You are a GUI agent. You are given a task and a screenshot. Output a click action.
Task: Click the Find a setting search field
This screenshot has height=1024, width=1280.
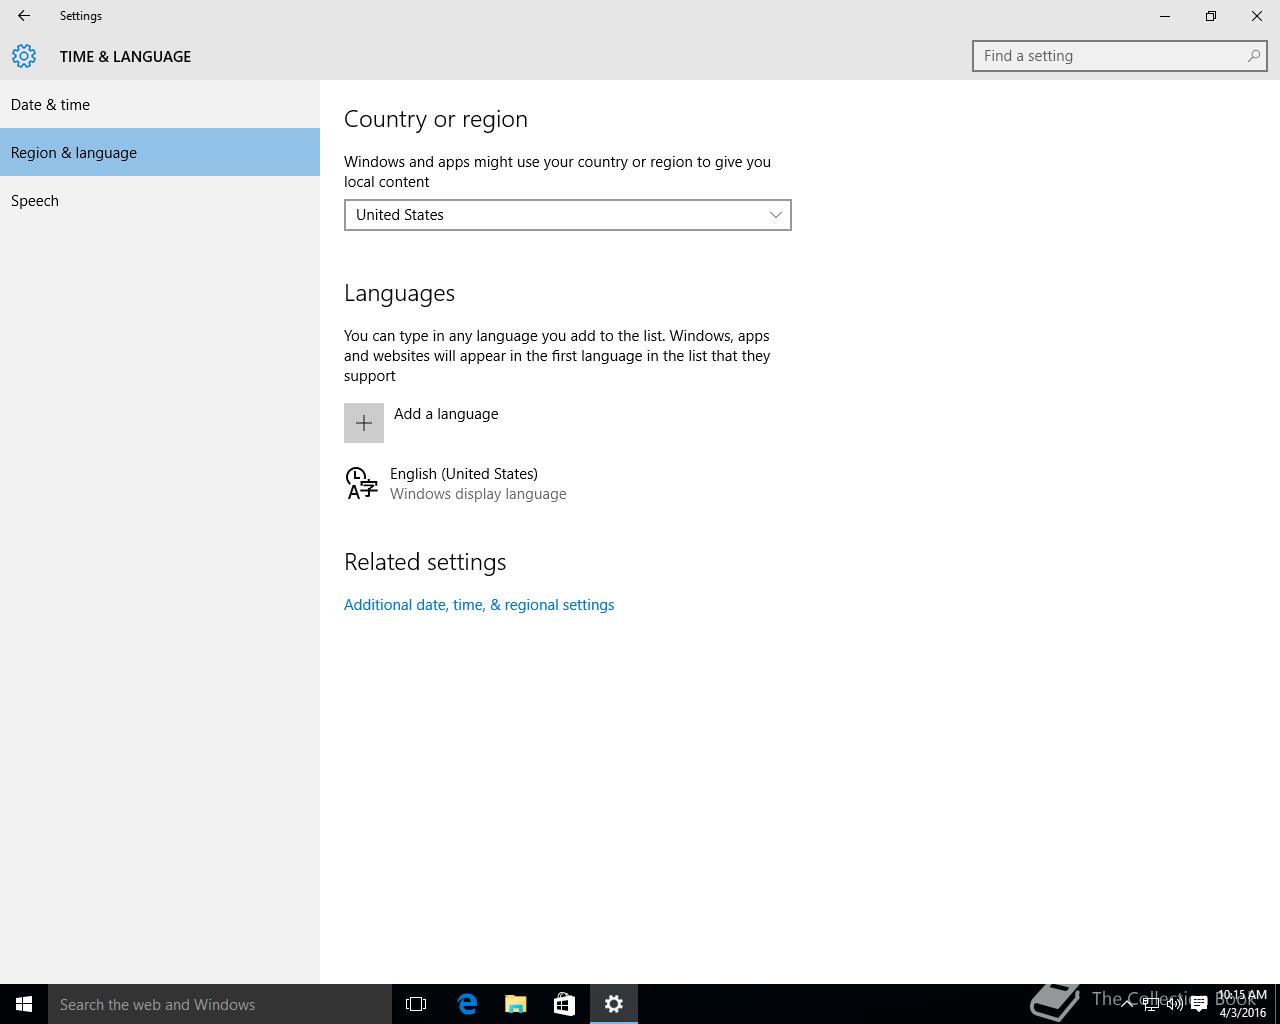(x=1110, y=56)
